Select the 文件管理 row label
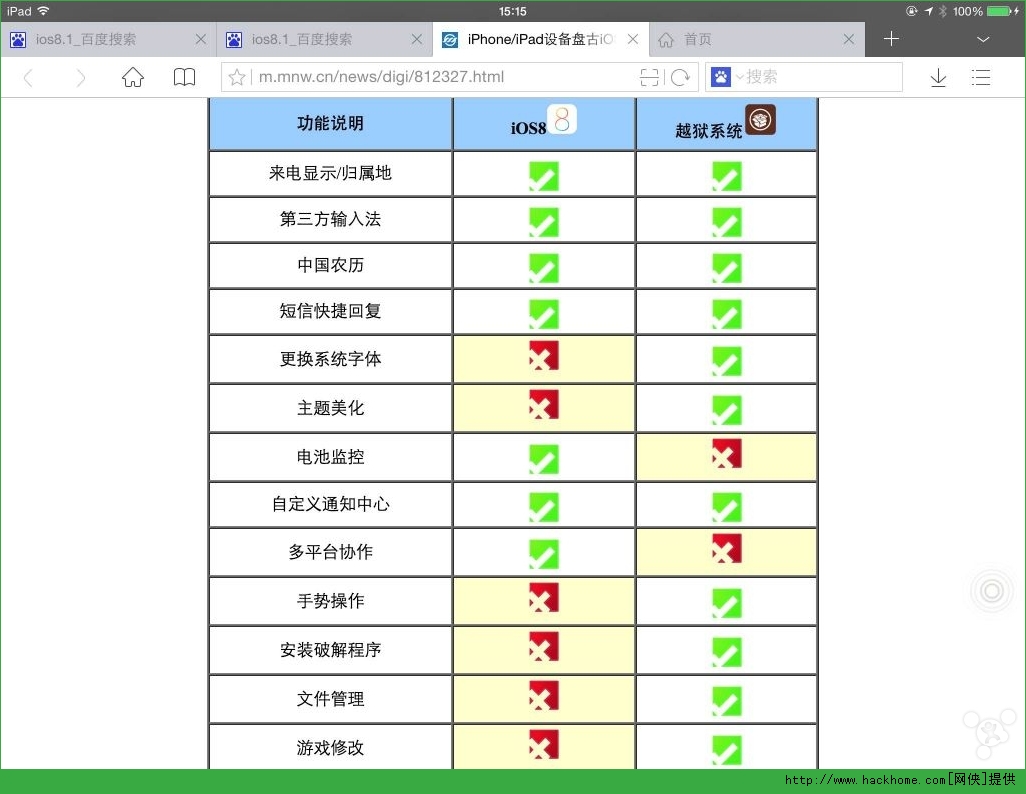Viewport: 1026px width, 794px height. coord(330,699)
